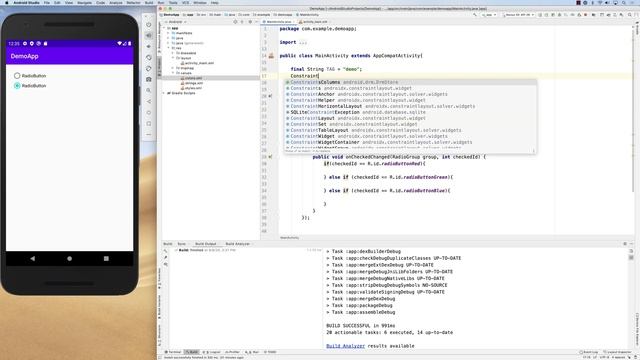Open the Profiler tool window button
This screenshot has height=360, width=640.
click(232, 352)
